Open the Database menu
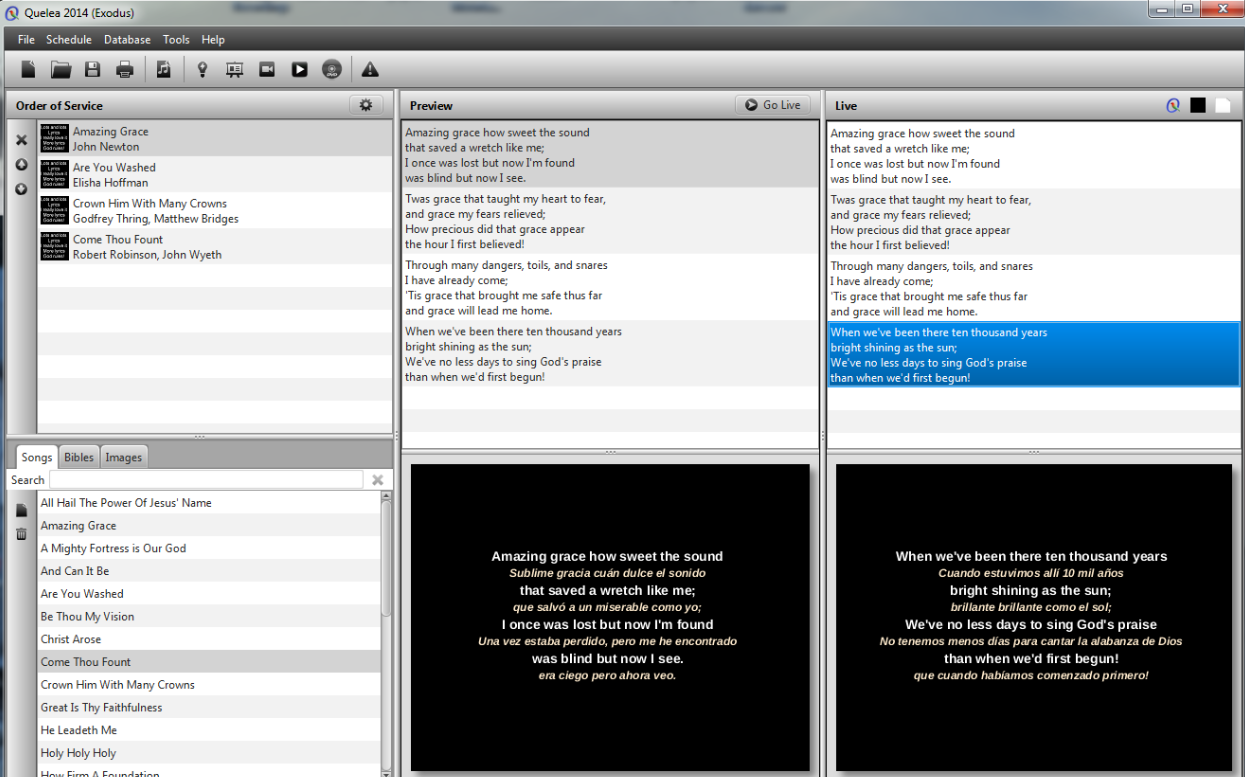Image resolution: width=1245 pixels, height=777 pixels. [127, 40]
